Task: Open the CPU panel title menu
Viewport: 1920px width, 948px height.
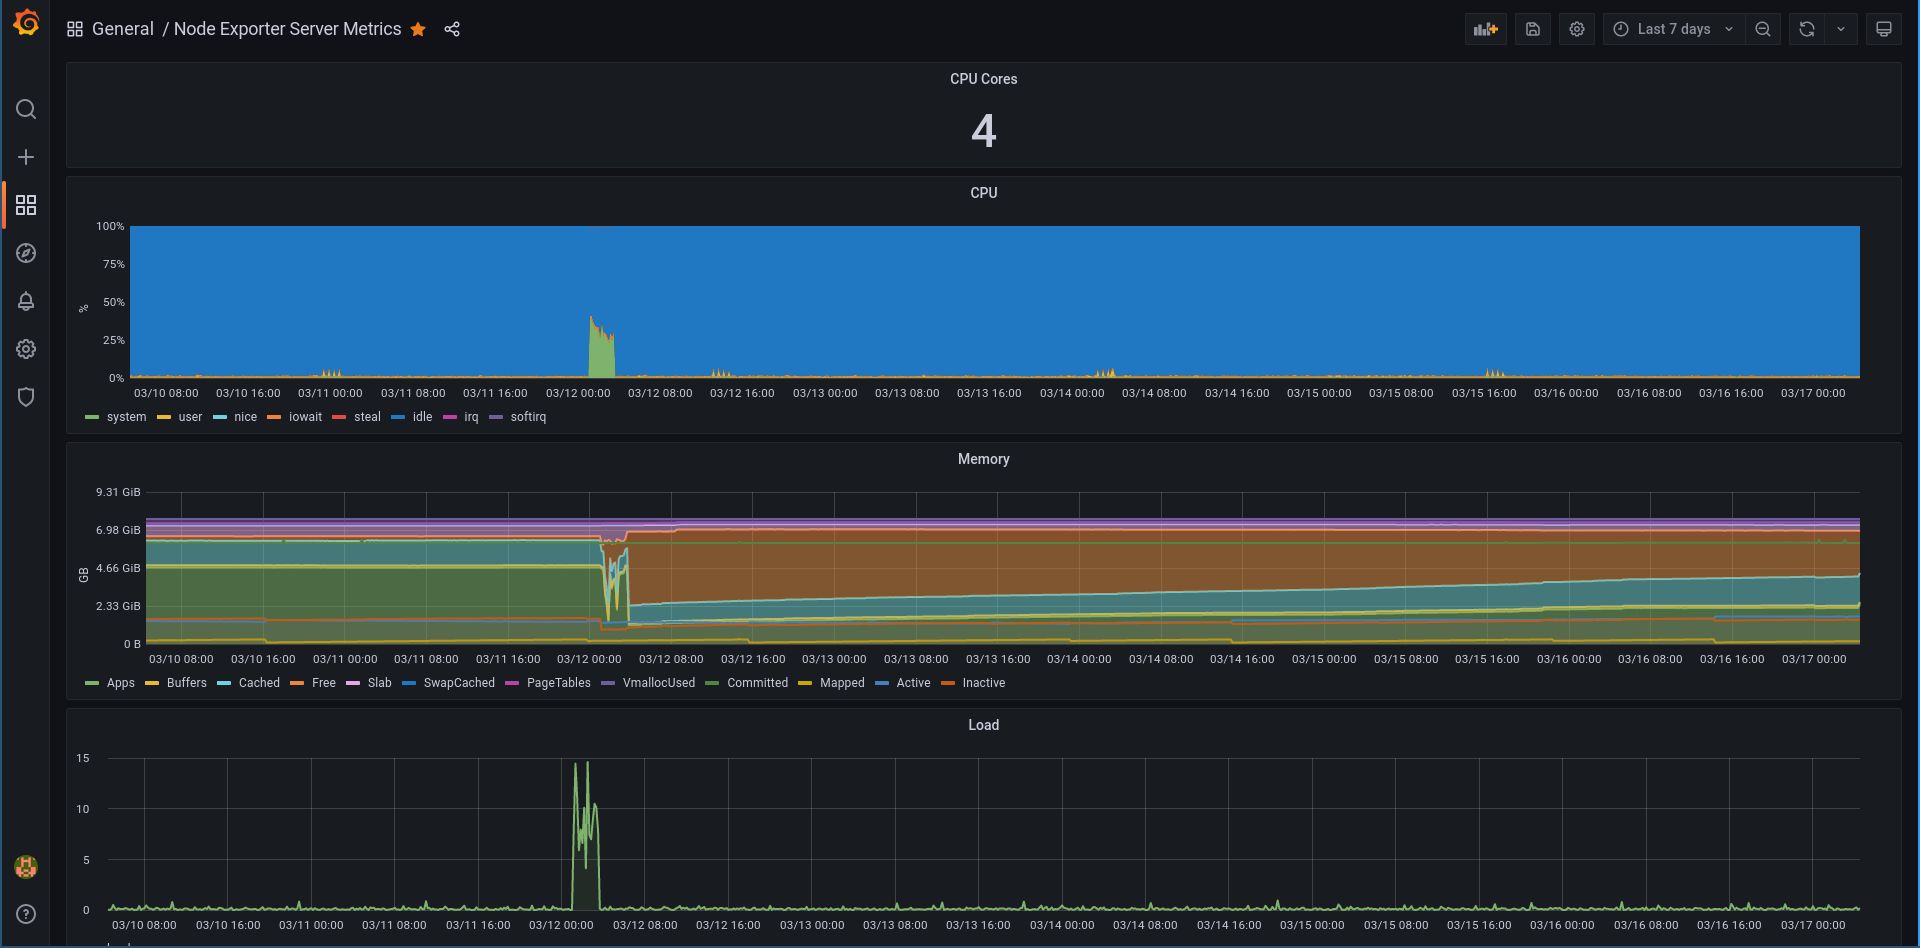Action: (x=983, y=193)
